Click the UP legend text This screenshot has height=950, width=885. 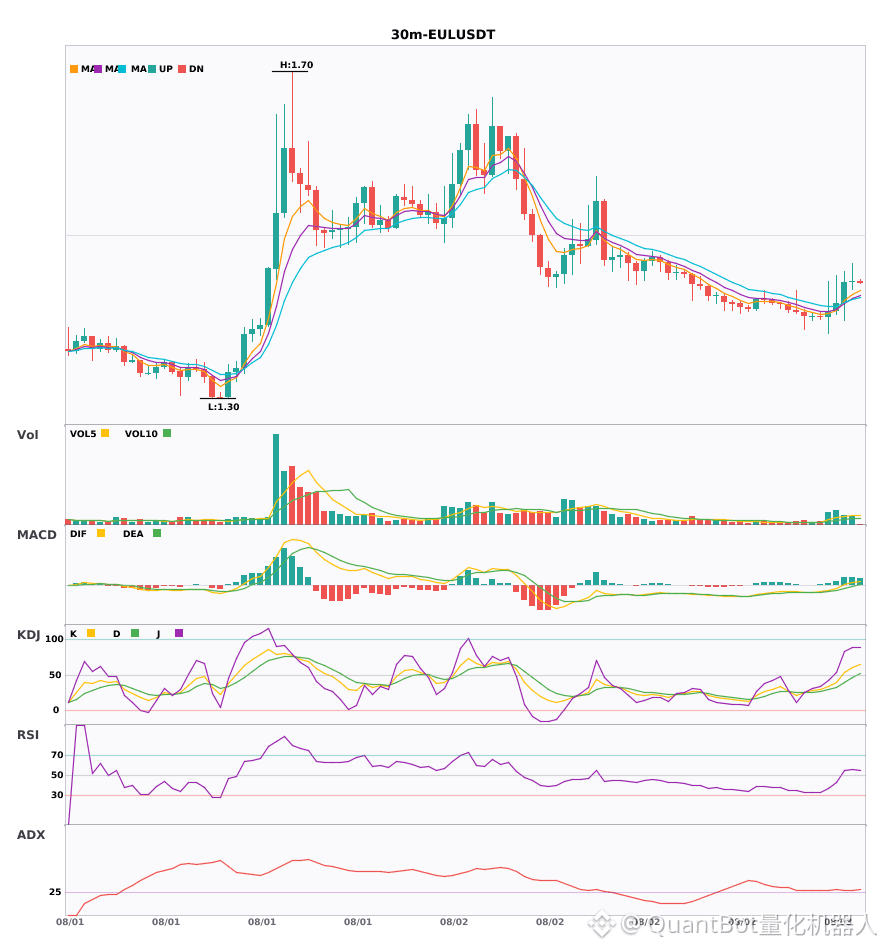tap(166, 69)
